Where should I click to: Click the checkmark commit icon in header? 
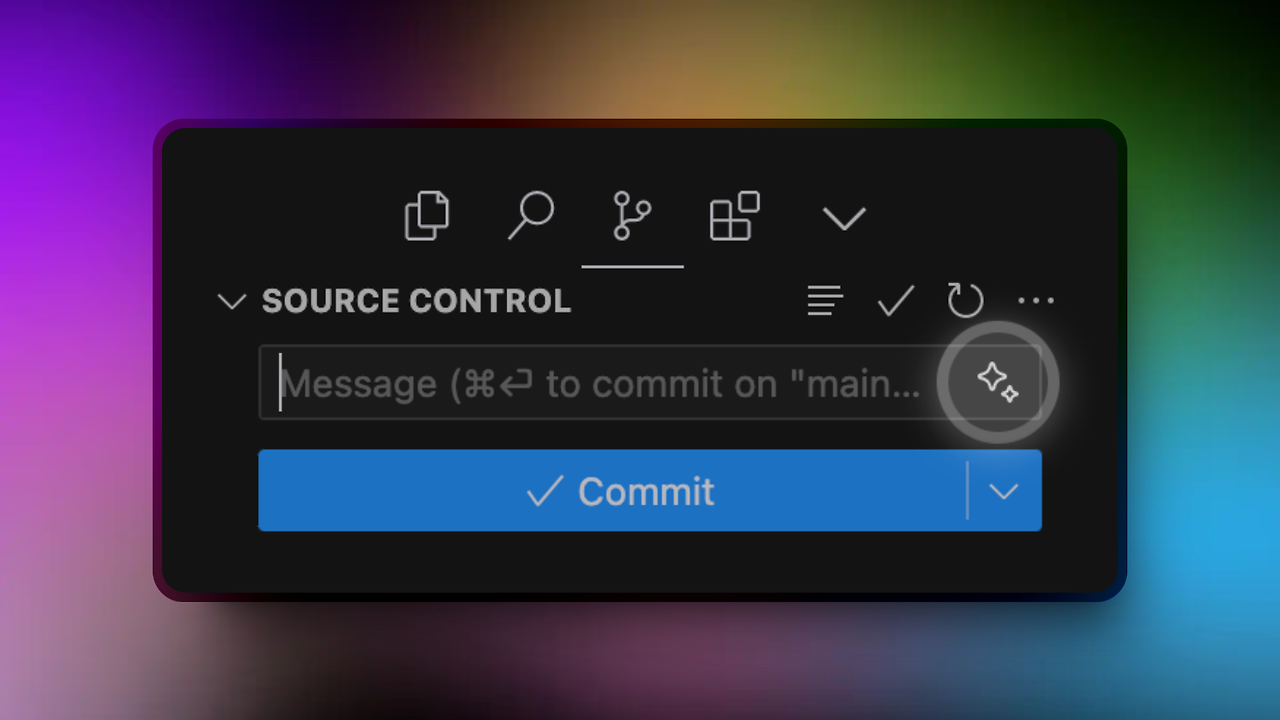pyautogui.click(x=895, y=300)
